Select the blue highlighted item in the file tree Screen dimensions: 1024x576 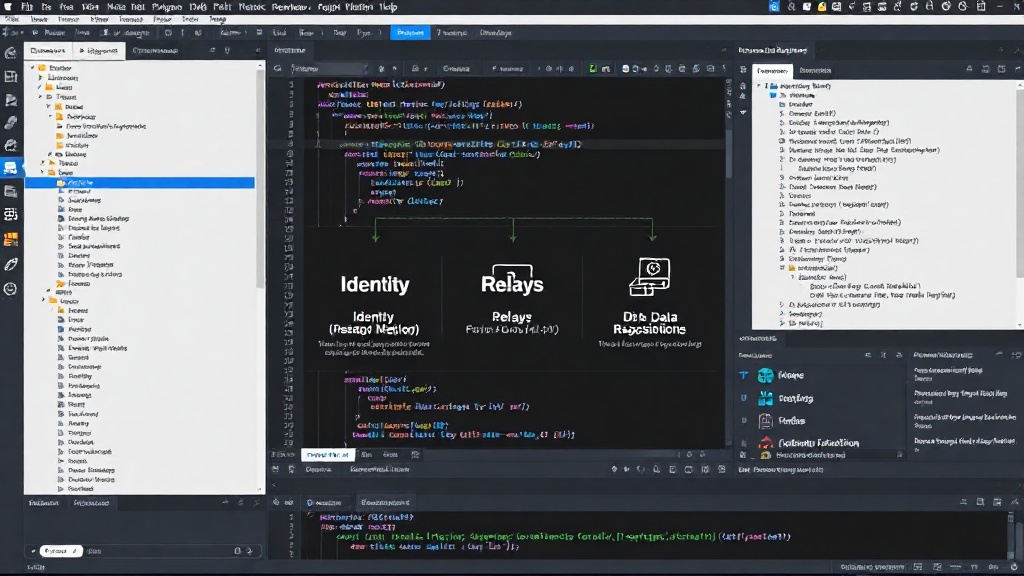140,183
